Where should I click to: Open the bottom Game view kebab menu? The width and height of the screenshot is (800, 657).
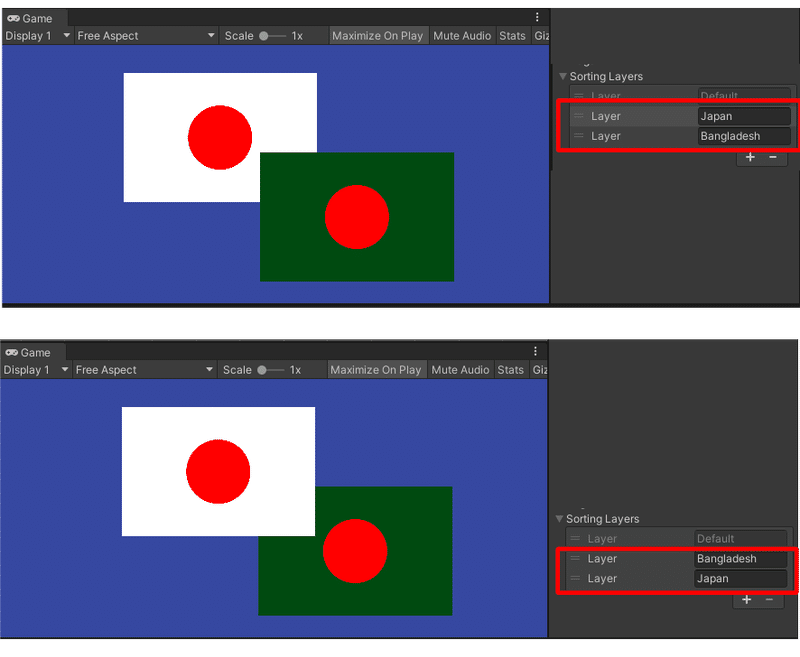(x=535, y=351)
